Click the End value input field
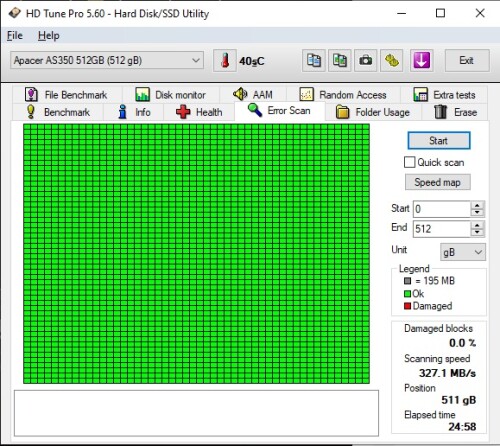This screenshot has height=446, width=500. pyautogui.click(x=442, y=229)
